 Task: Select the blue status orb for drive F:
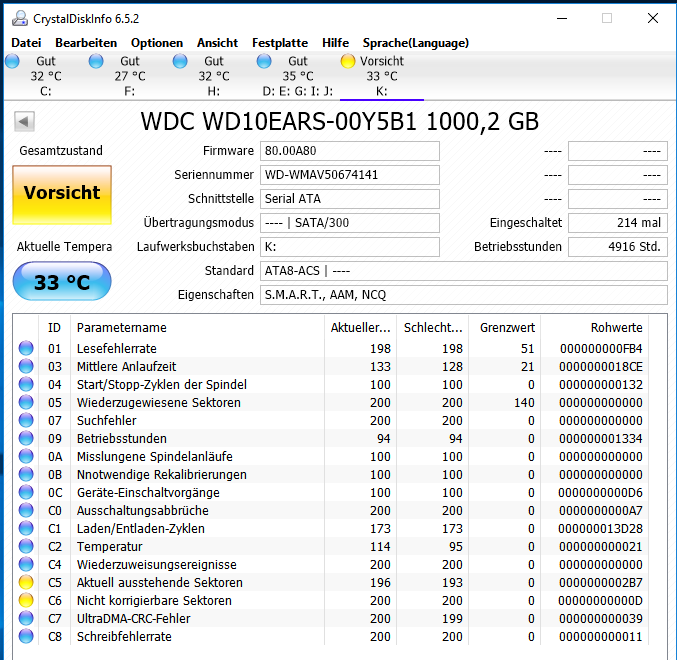pos(96,61)
